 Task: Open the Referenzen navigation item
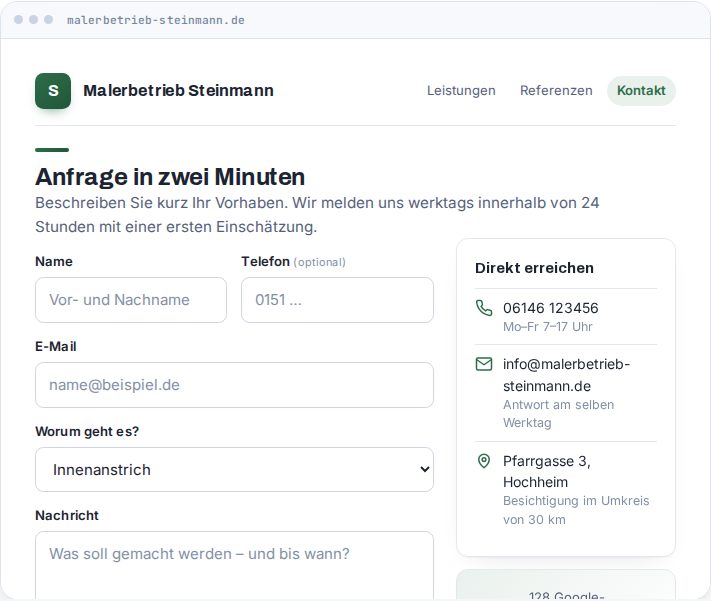556,91
